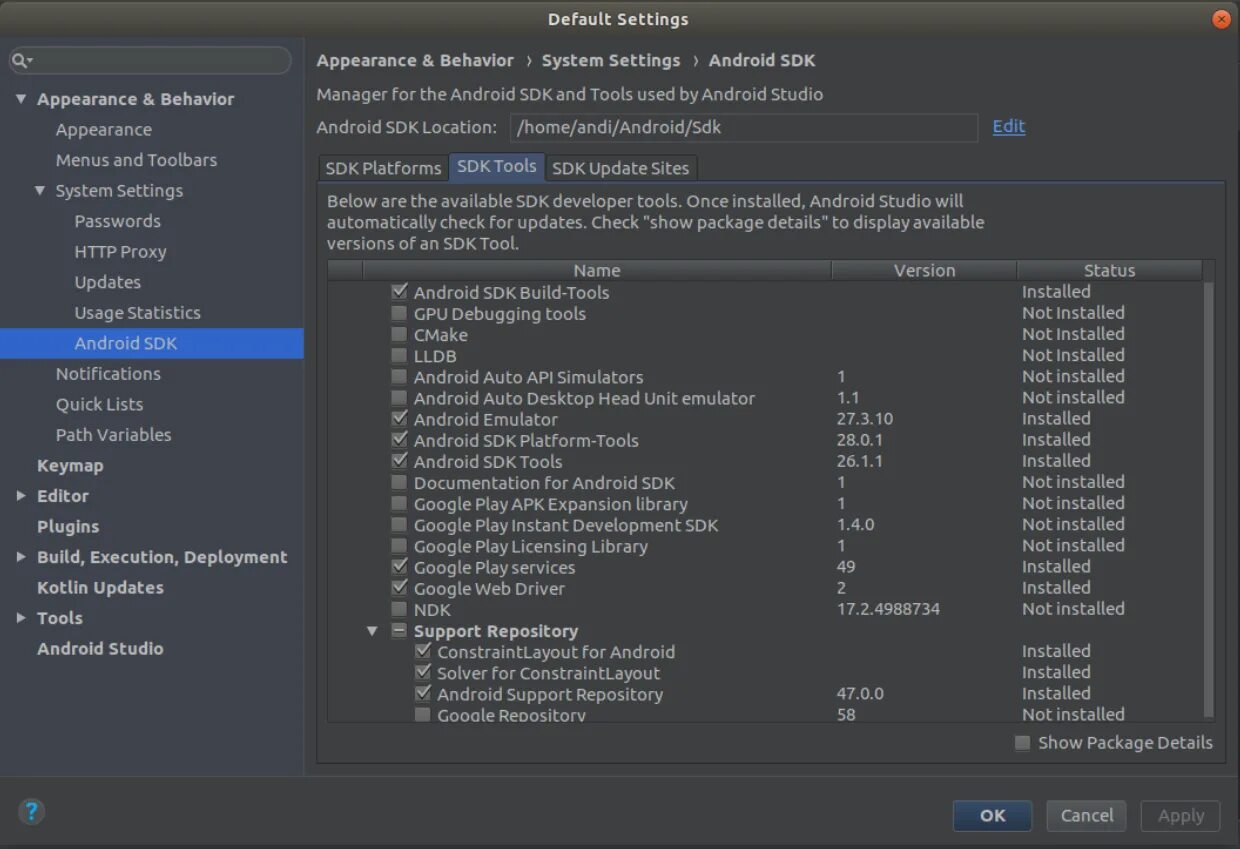
Task: Click the help question mark icon
Action: click(32, 811)
